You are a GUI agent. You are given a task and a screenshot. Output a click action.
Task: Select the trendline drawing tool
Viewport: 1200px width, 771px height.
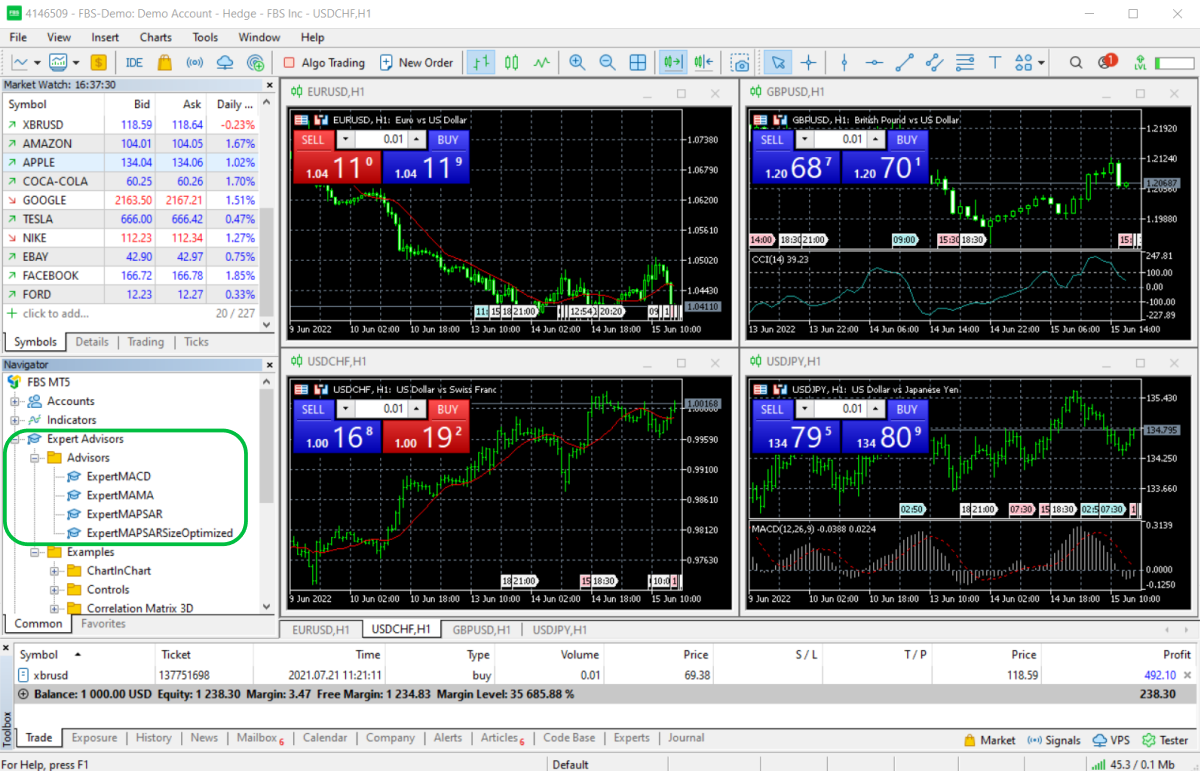coord(904,62)
